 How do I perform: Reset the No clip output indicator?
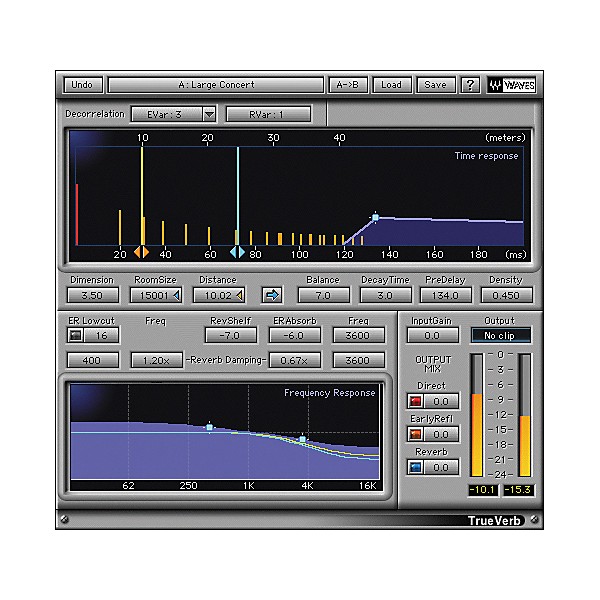click(500, 336)
